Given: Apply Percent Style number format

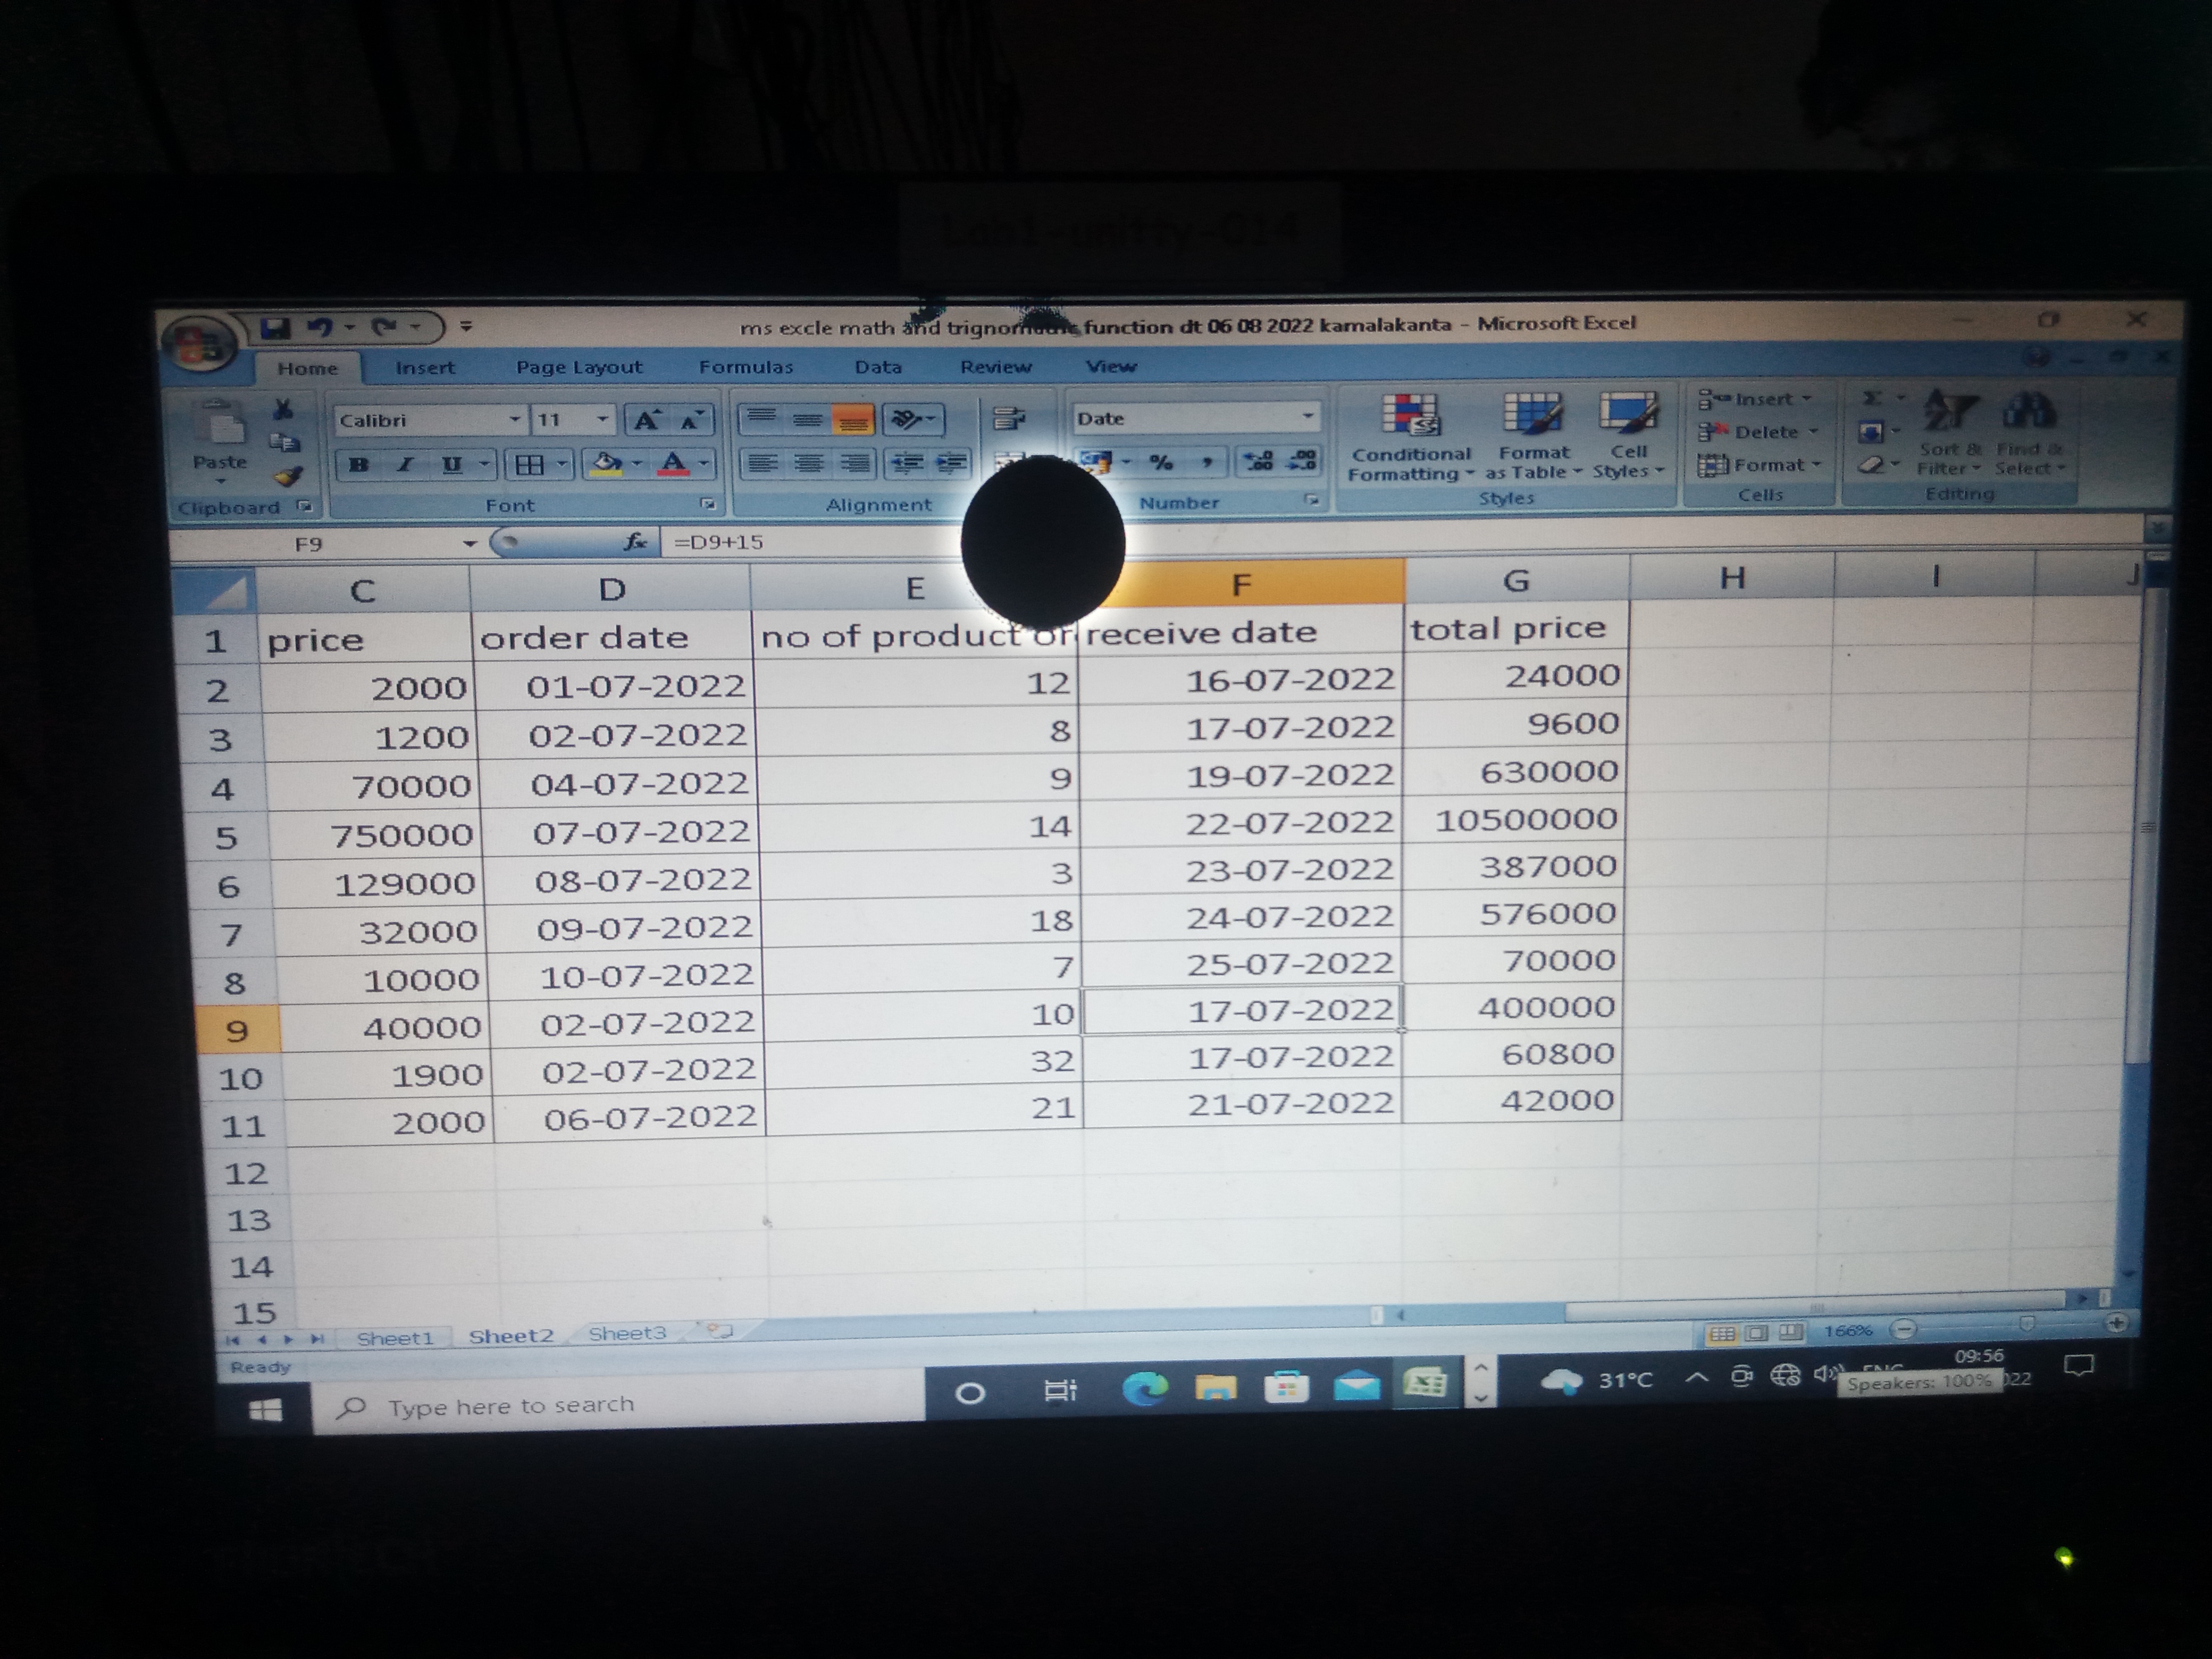Looking at the screenshot, I should point(1161,462).
